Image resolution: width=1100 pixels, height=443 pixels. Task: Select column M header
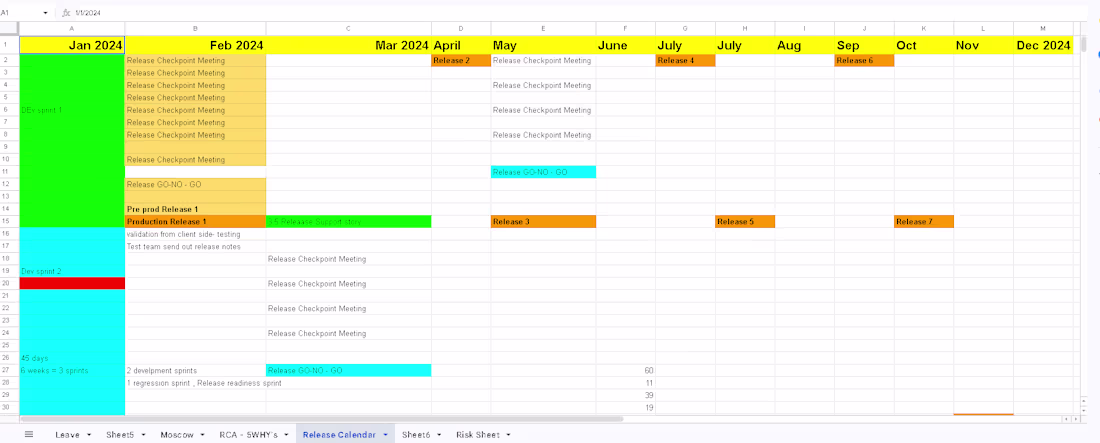[1043, 28]
